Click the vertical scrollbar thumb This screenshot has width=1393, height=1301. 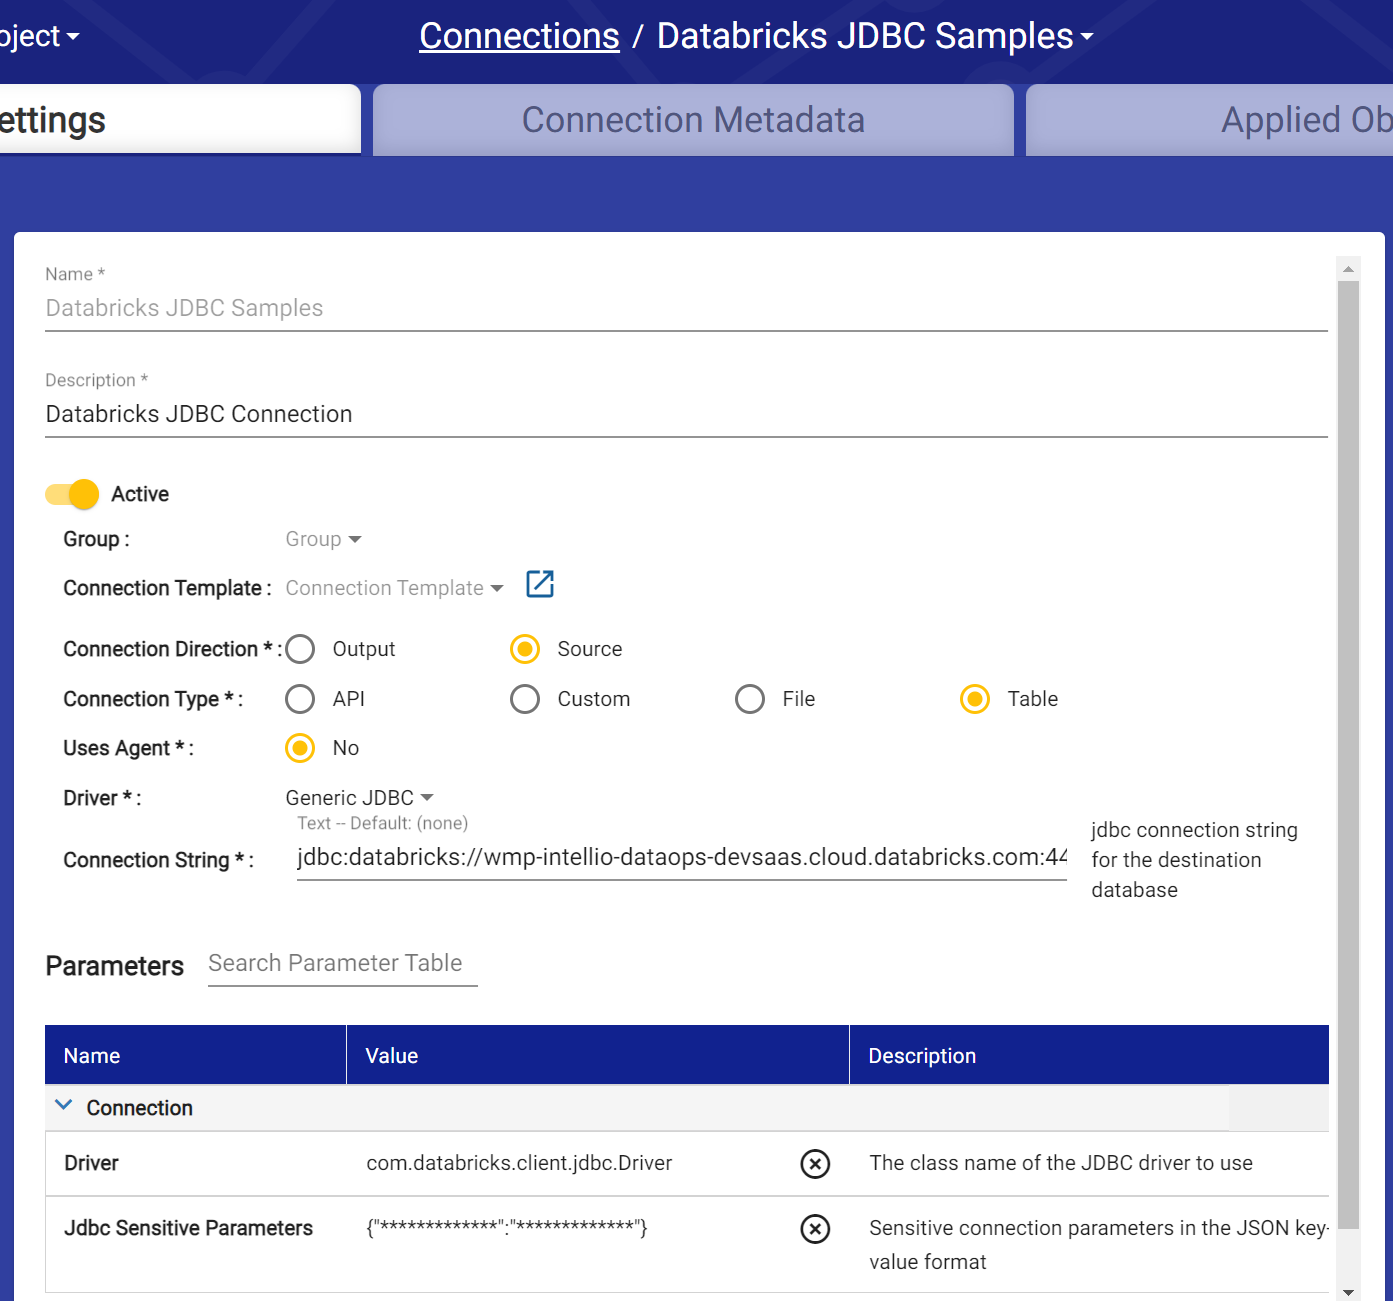click(1348, 755)
